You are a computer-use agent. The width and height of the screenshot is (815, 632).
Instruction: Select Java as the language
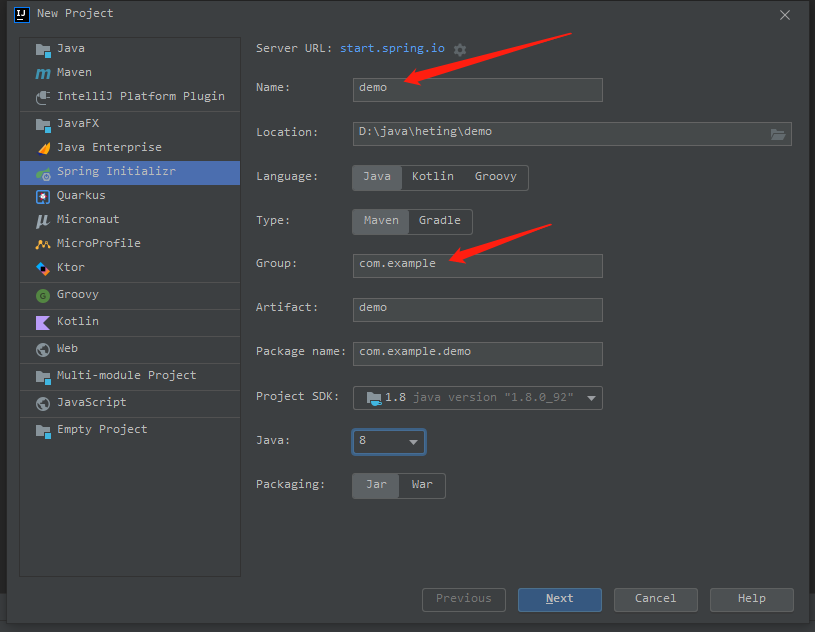pyautogui.click(x=377, y=177)
